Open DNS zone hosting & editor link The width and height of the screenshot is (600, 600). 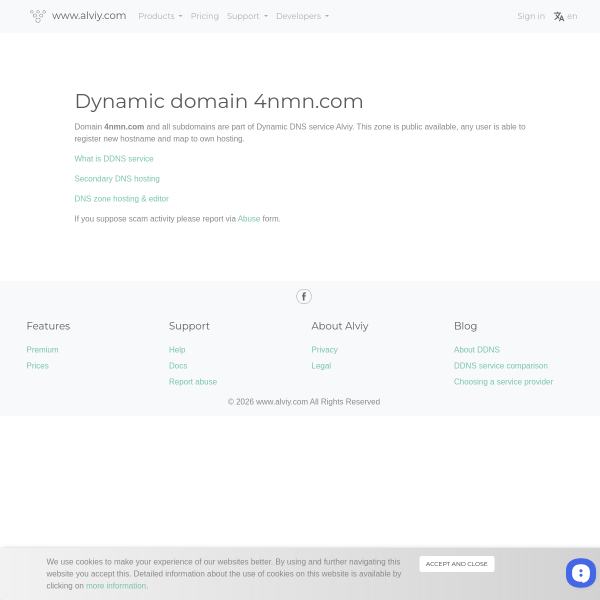(x=121, y=199)
